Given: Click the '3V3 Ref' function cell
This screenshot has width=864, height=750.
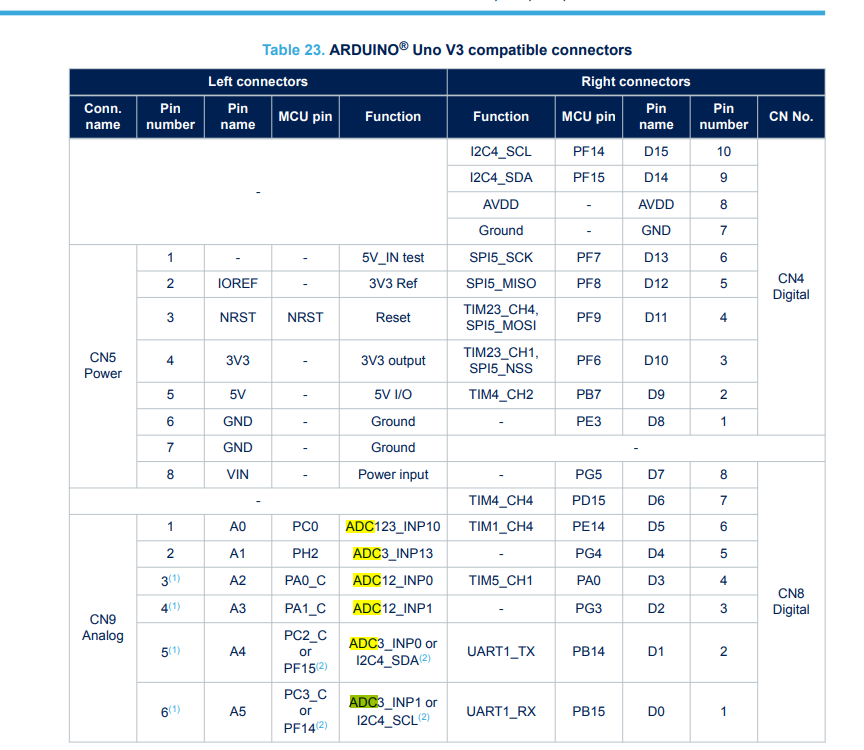Looking at the screenshot, I should [x=393, y=283].
